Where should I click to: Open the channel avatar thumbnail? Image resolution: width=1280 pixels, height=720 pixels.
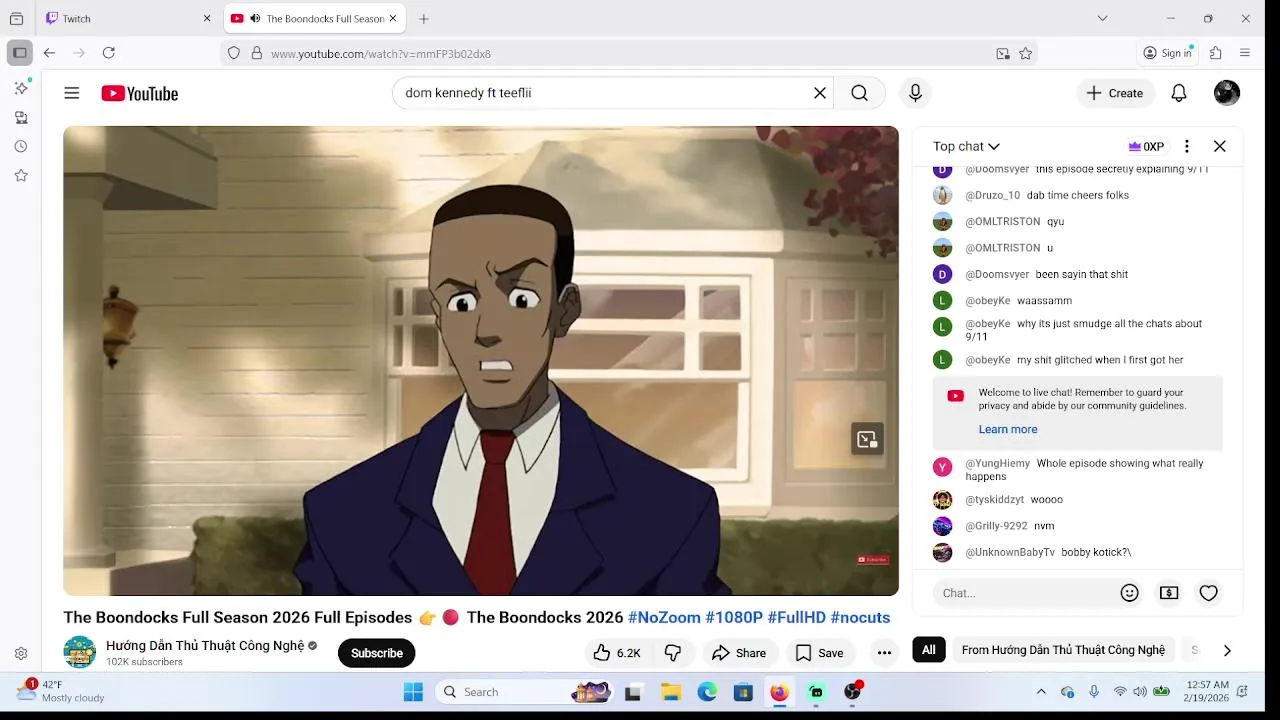(x=80, y=652)
